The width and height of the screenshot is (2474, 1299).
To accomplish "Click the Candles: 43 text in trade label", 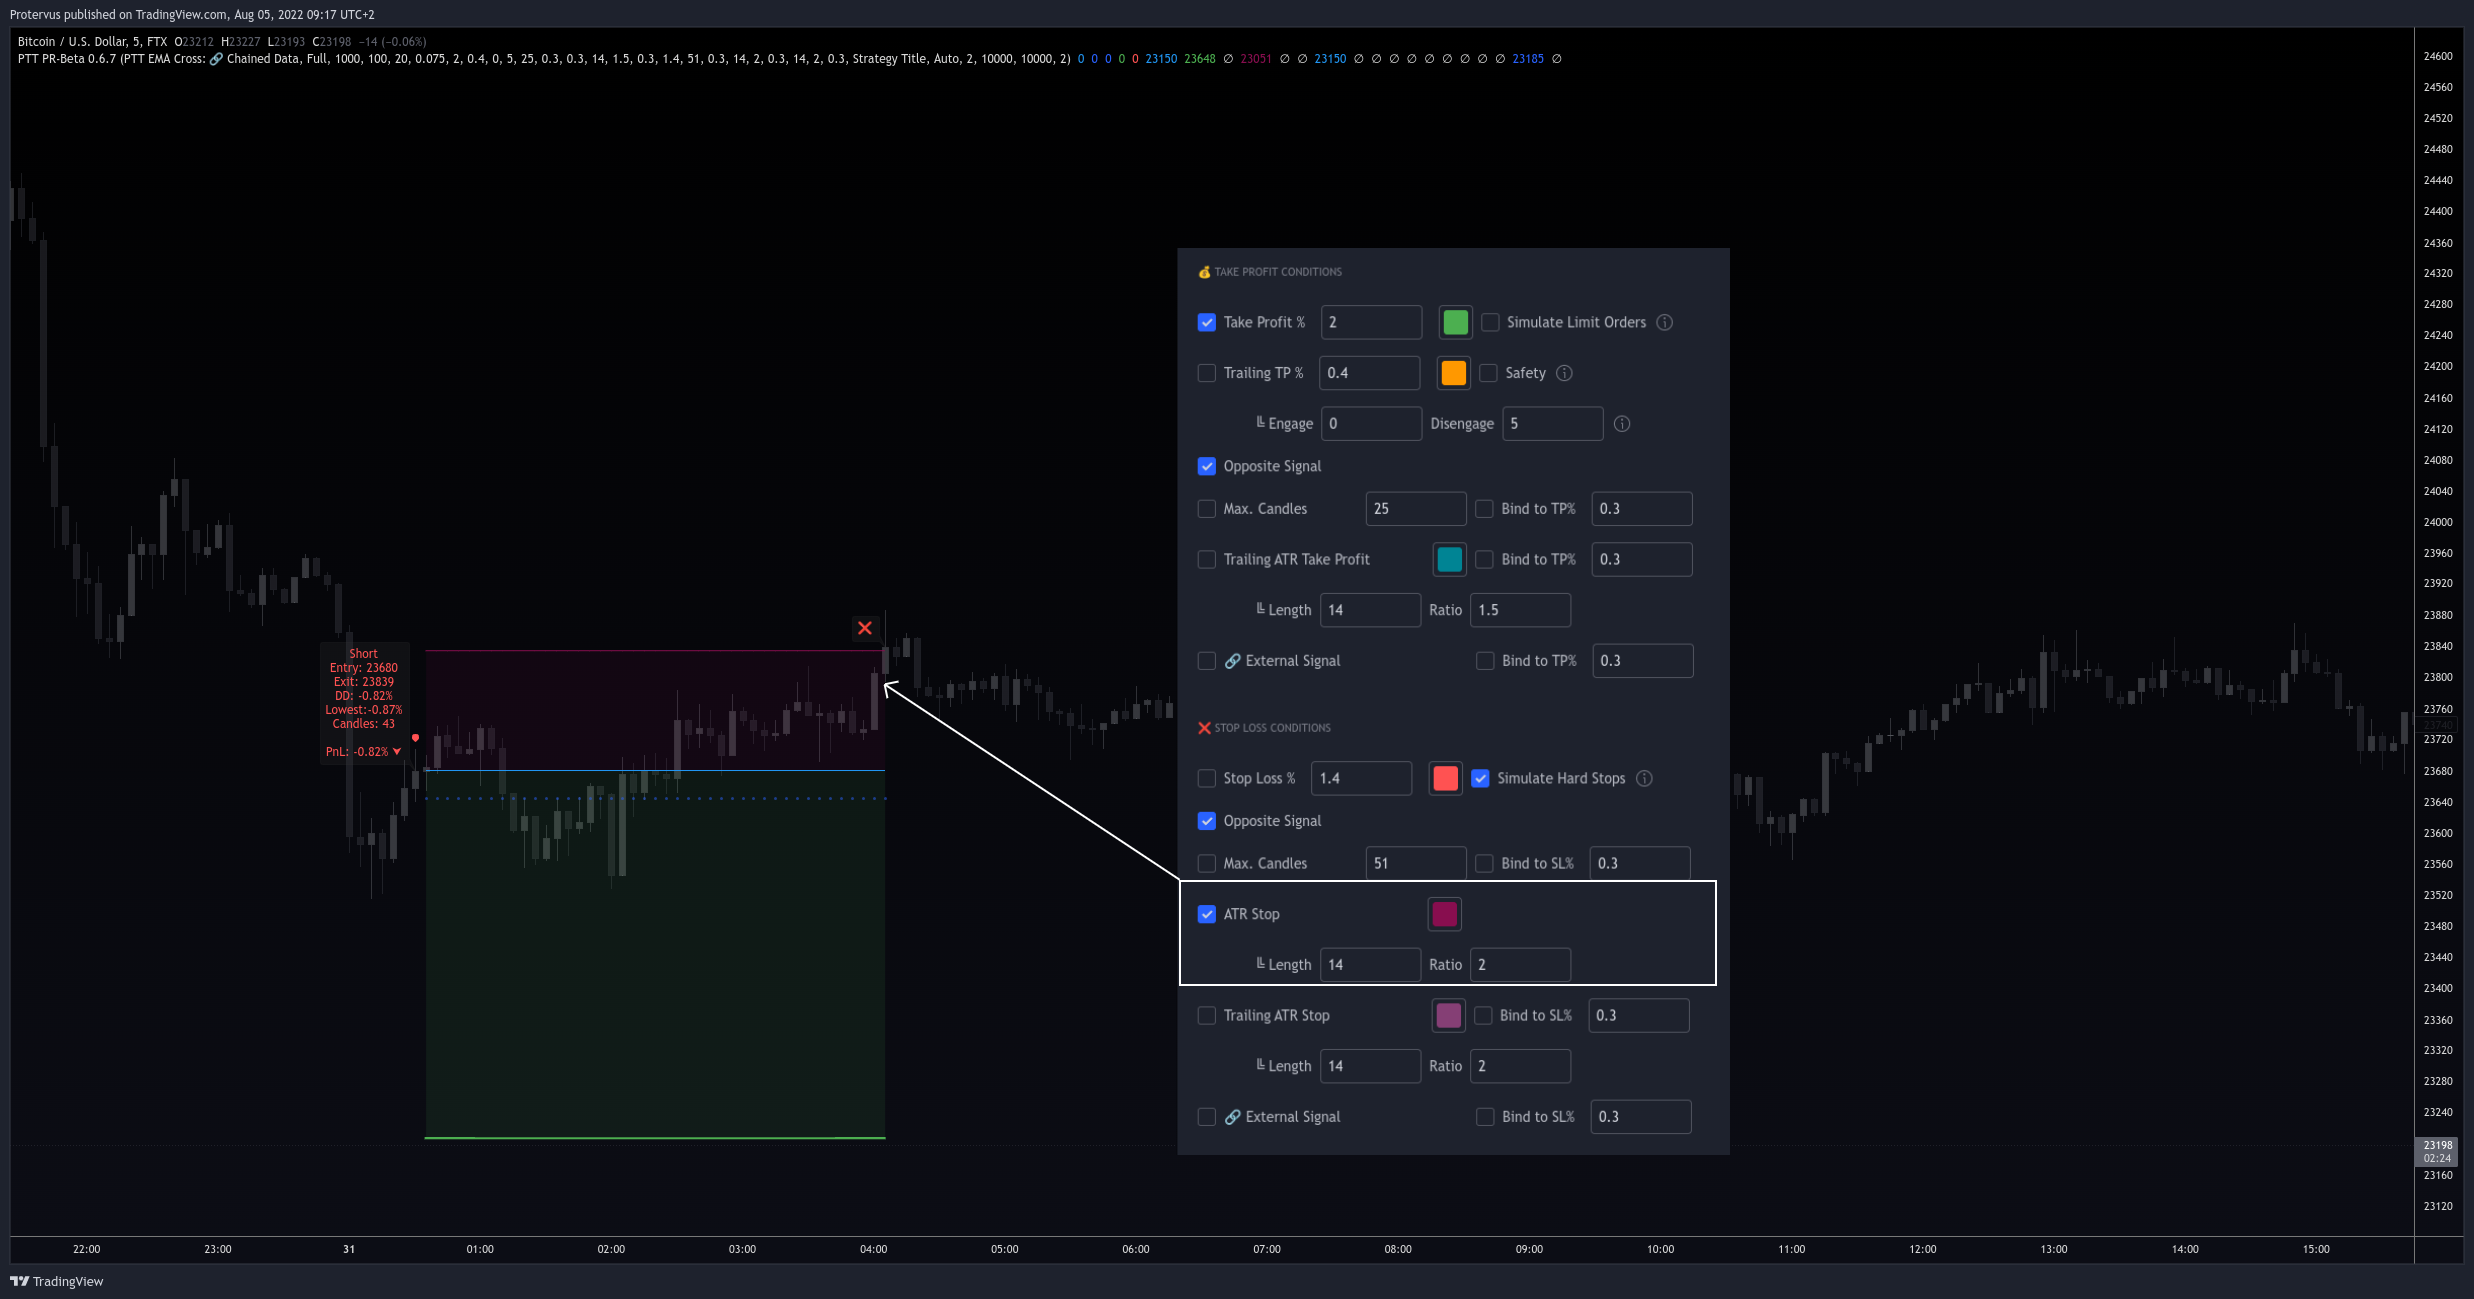I will pyautogui.click(x=363, y=724).
